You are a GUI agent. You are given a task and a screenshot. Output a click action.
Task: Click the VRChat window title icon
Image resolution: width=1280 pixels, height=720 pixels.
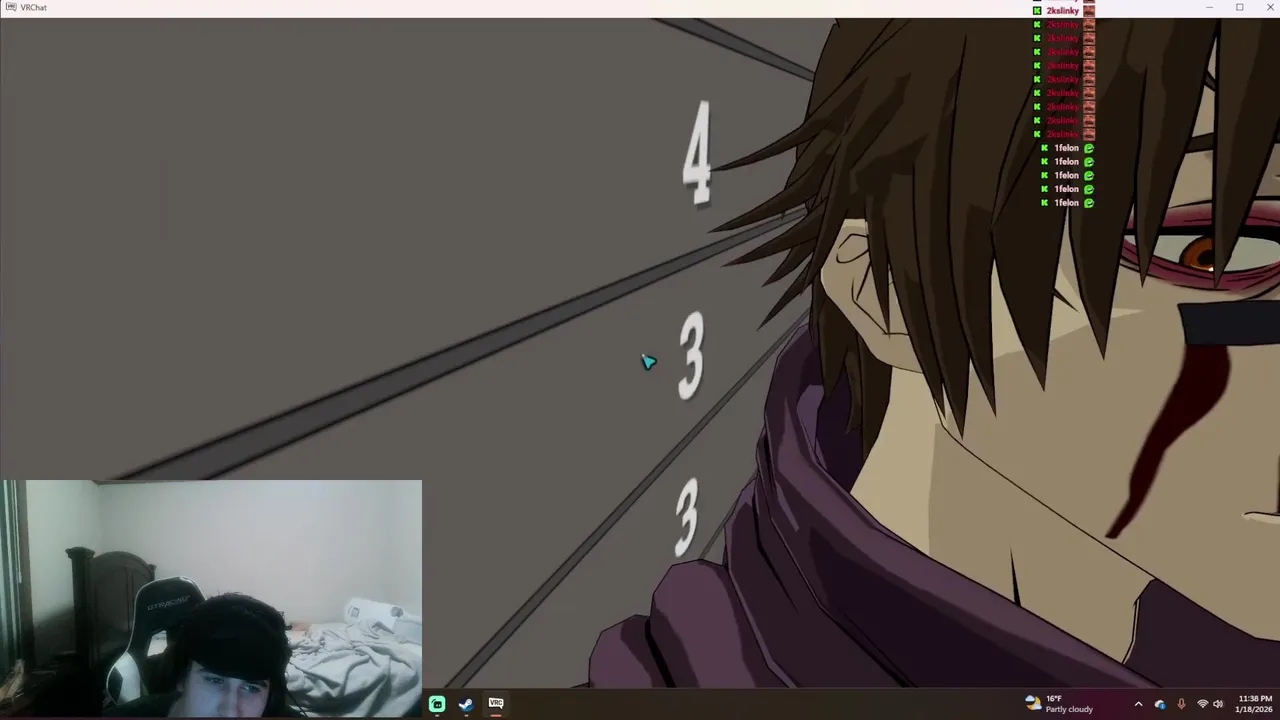point(10,7)
